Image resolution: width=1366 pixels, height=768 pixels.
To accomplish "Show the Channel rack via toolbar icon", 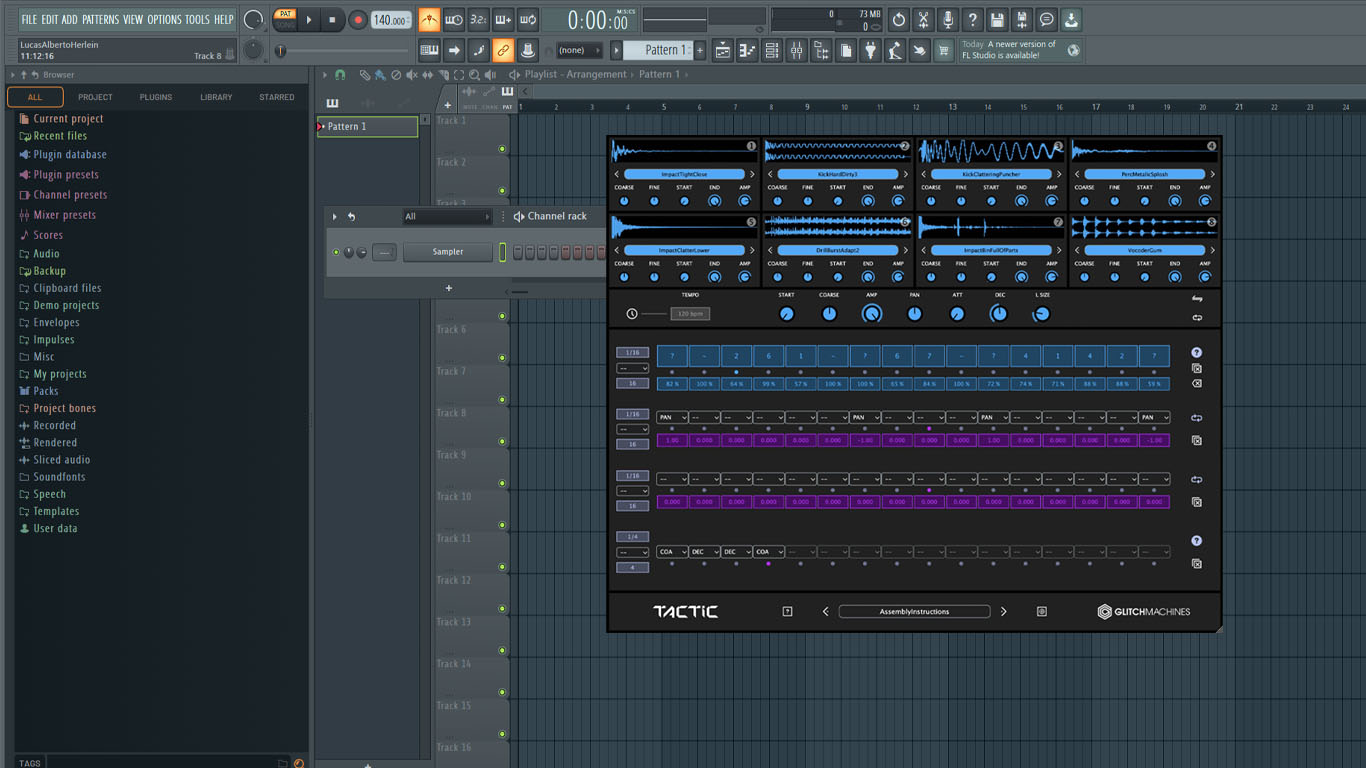I will 771,50.
